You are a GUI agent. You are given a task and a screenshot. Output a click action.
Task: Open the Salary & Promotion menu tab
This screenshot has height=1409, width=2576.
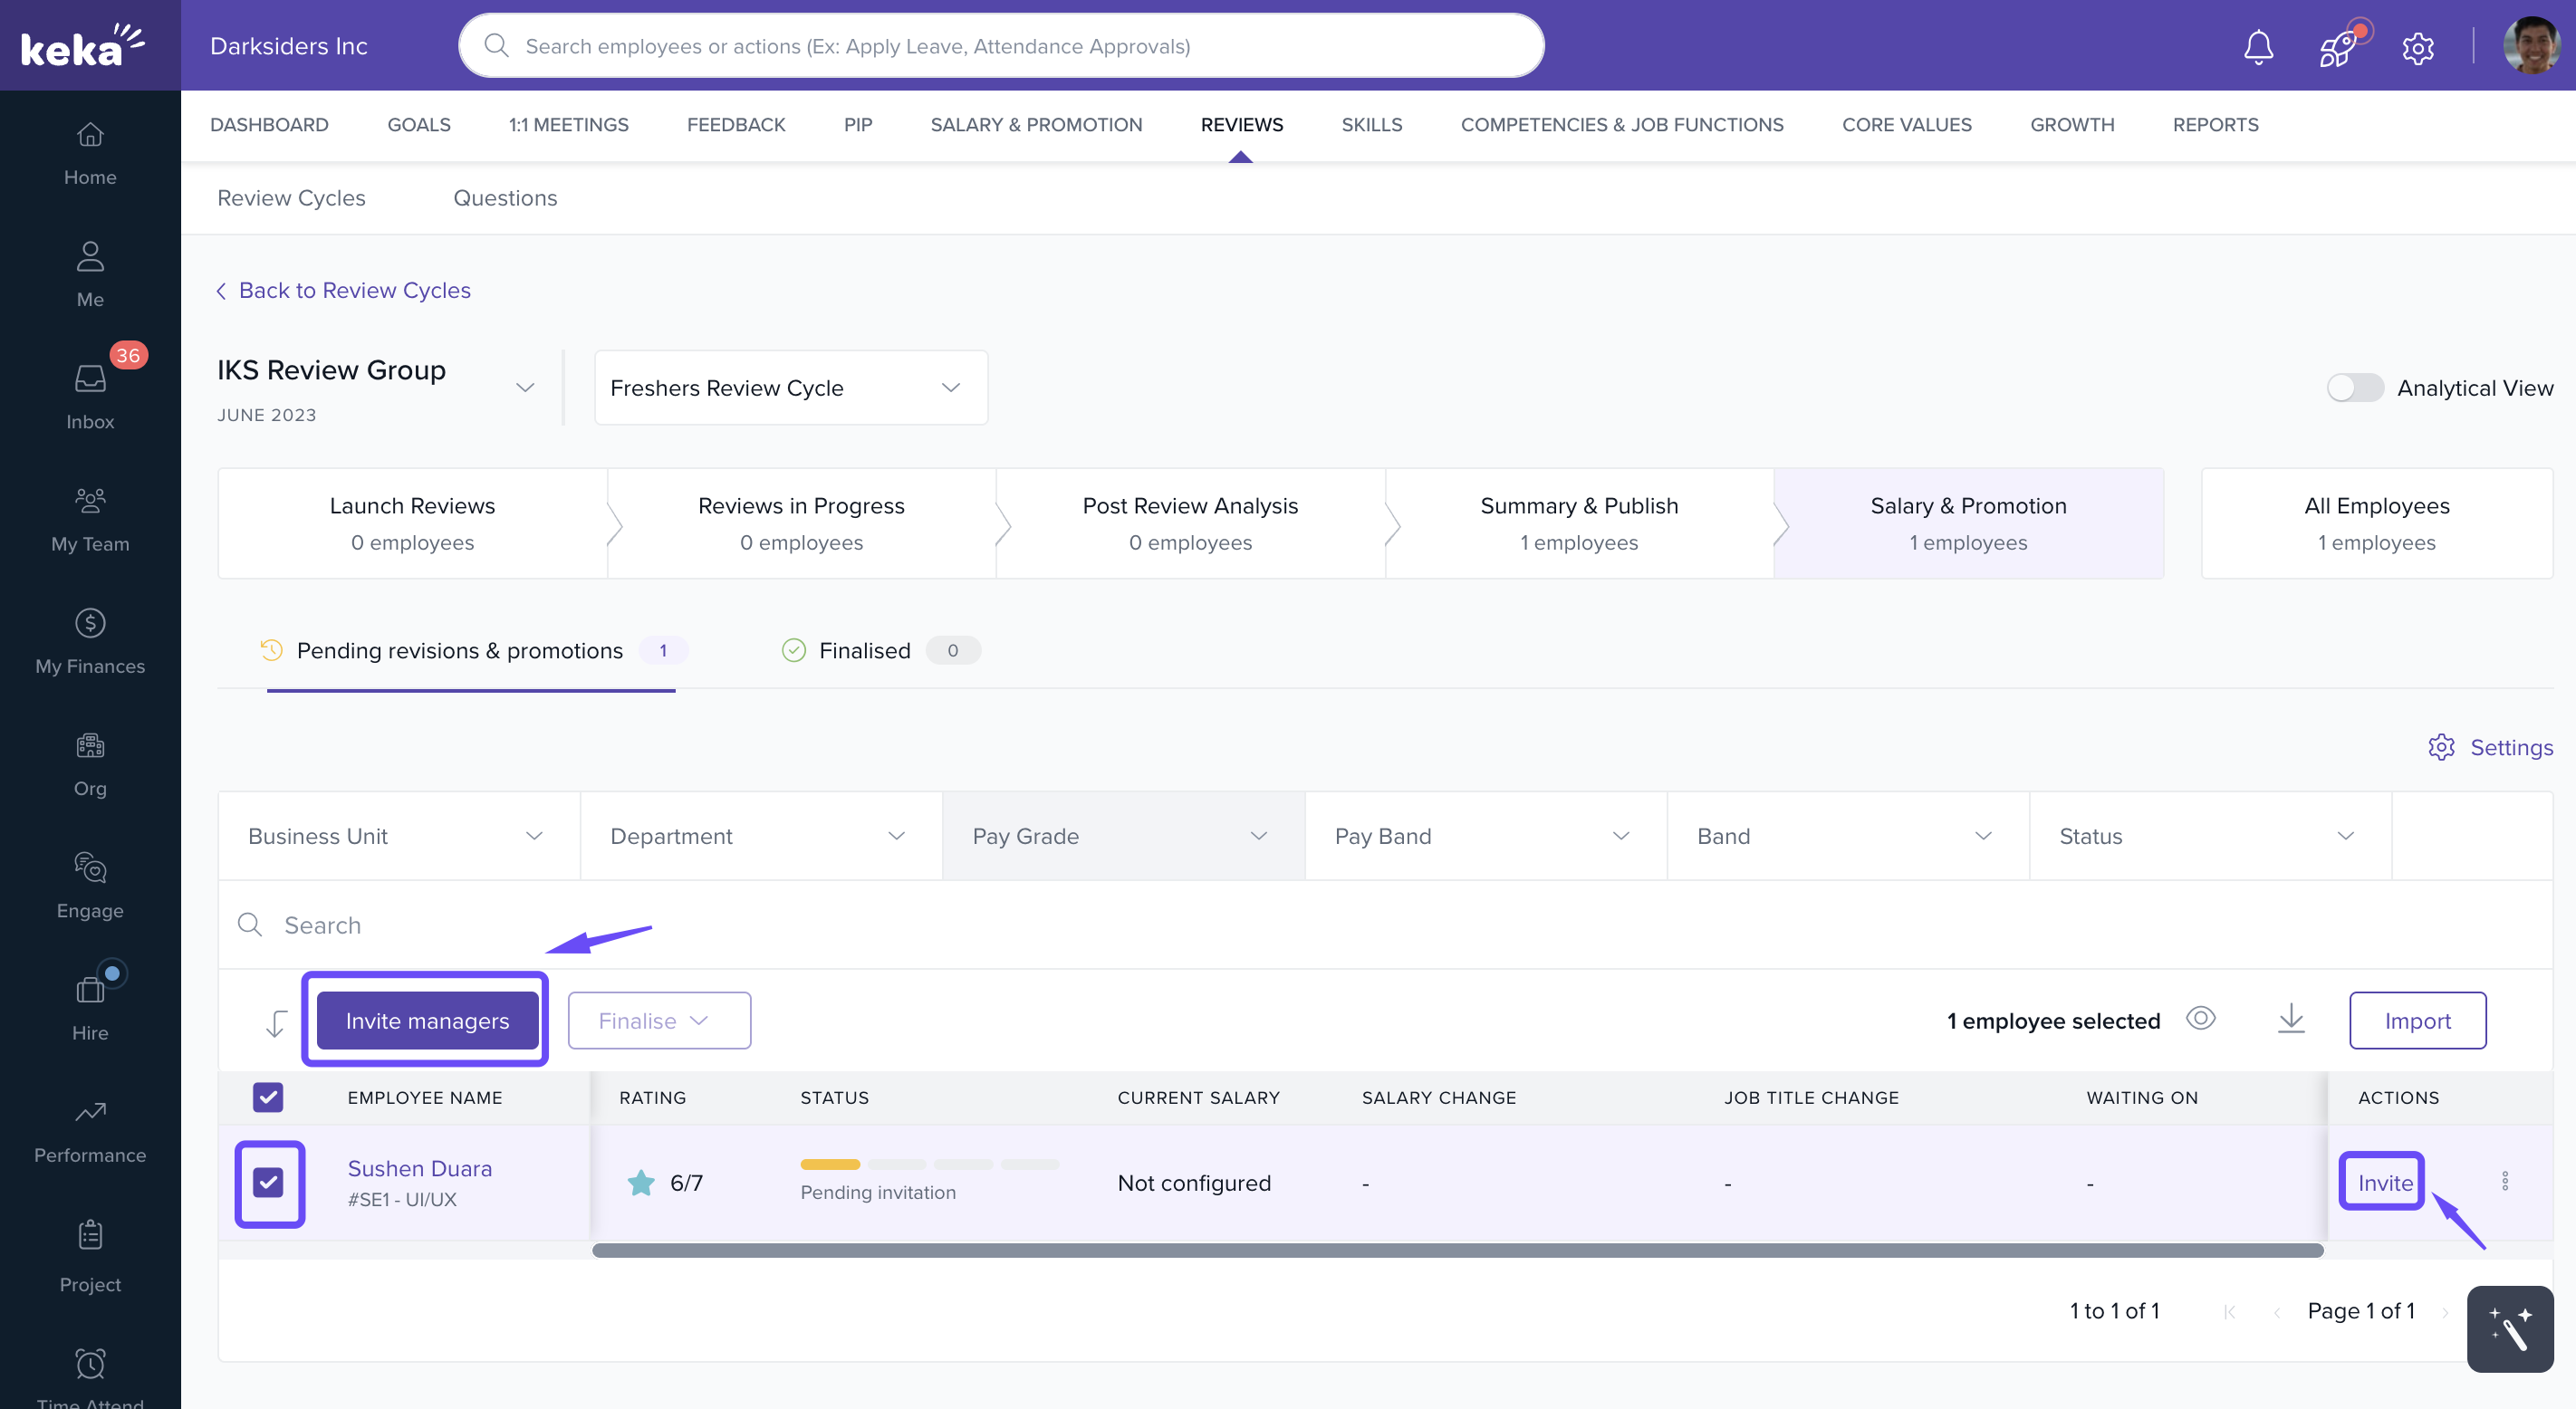pos(1035,125)
